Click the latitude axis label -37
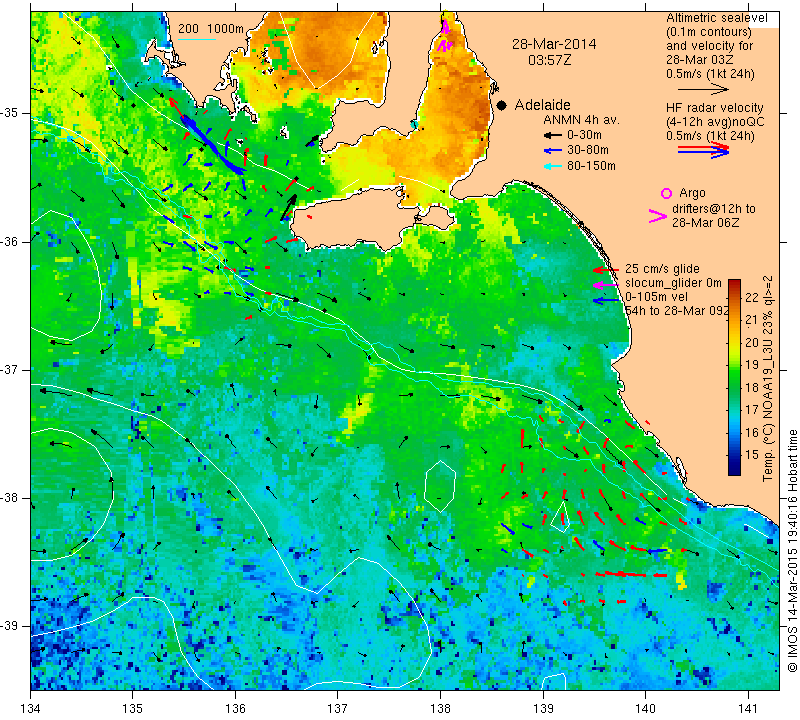The image size is (800, 720). click(x=10, y=369)
